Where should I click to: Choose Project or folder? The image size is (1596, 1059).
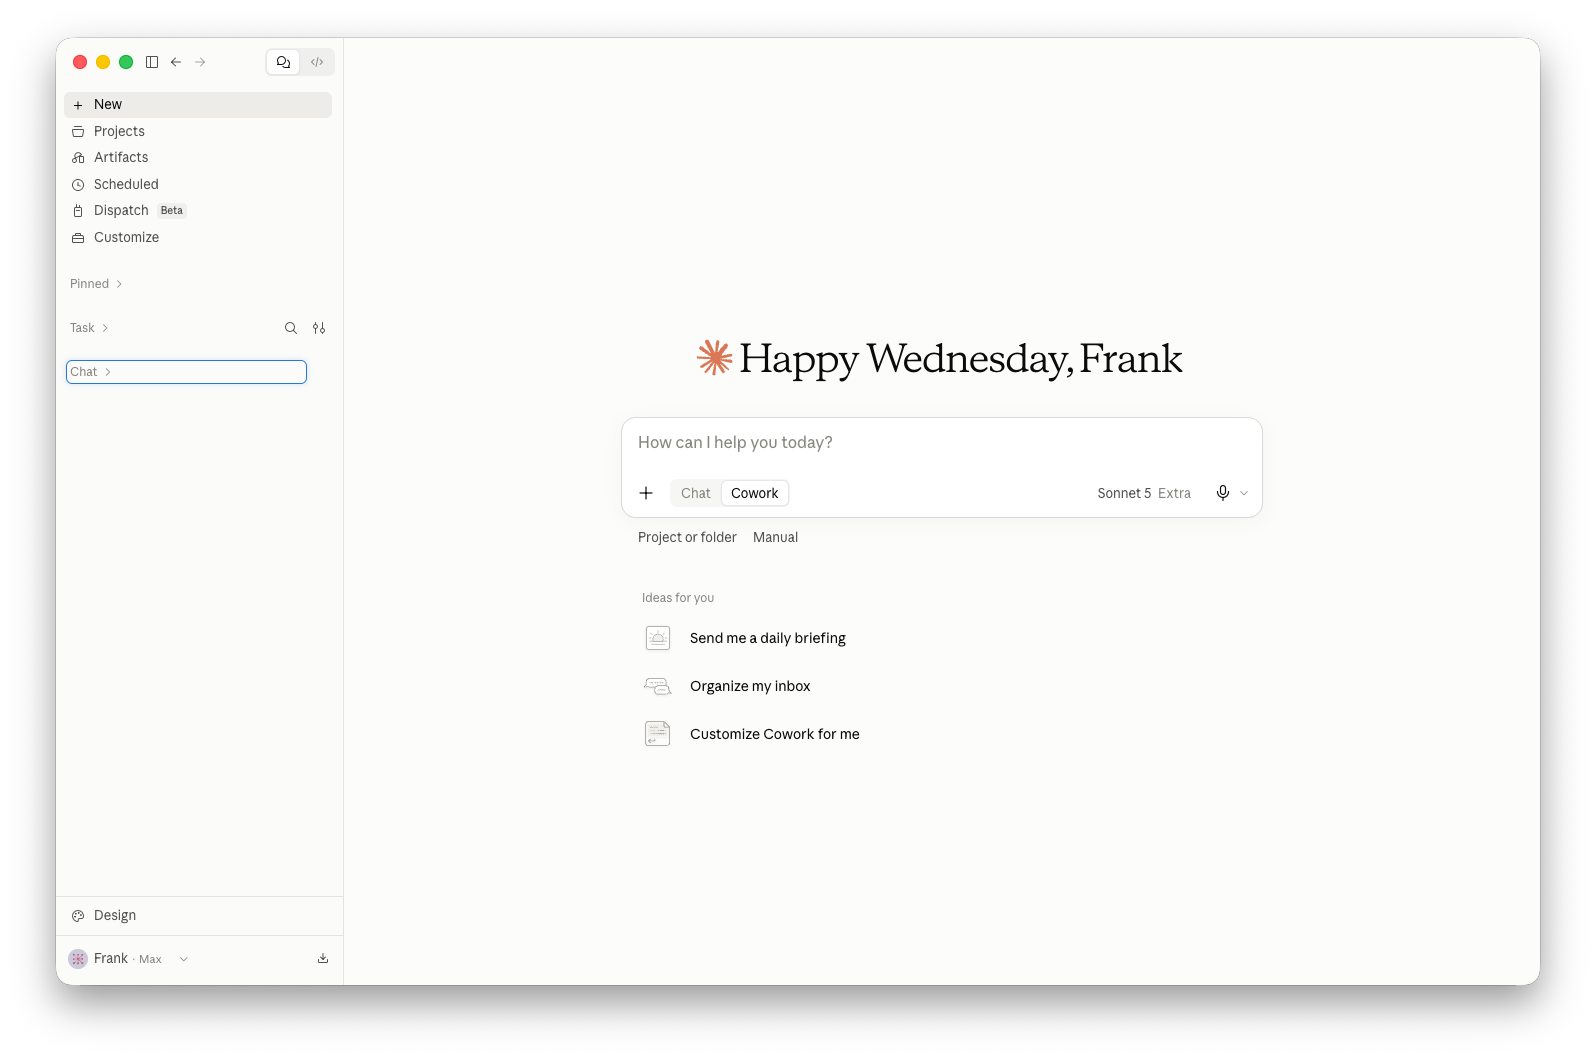coord(687,538)
